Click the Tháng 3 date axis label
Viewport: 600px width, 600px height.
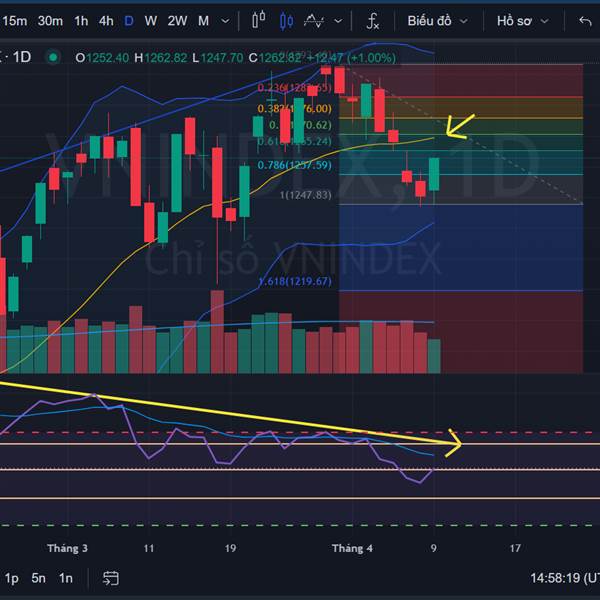68,548
